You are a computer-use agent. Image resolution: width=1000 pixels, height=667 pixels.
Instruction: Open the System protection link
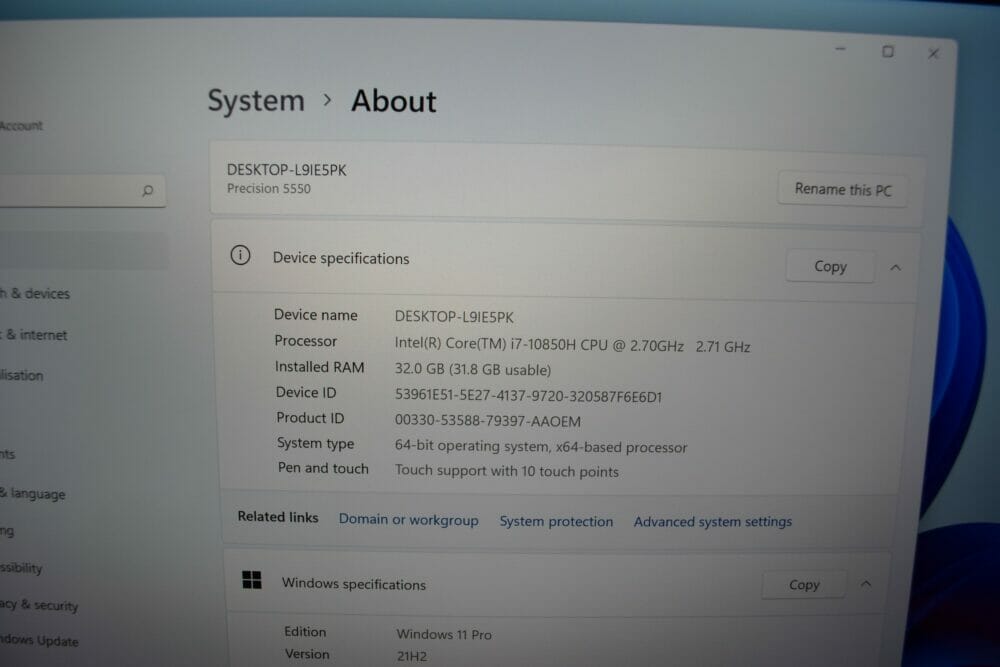tap(556, 521)
